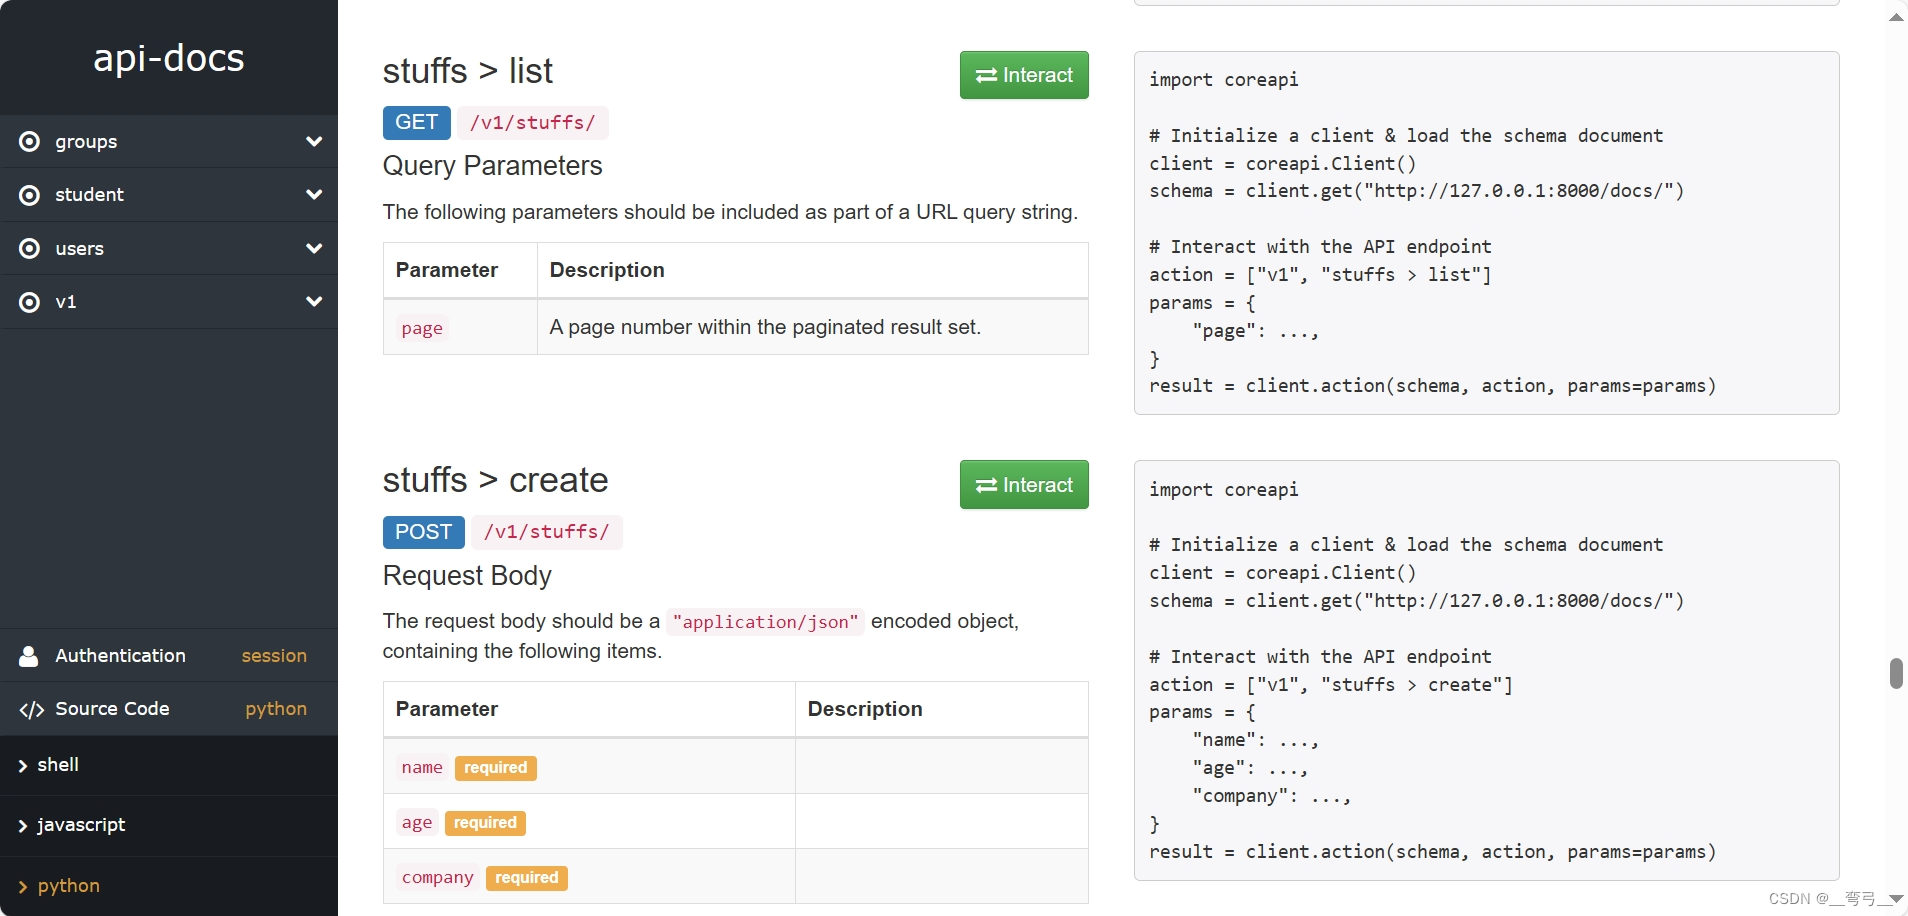The height and width of the screenshot is (916, 1908).
Task: Click the users target circle icon
Action: pos(30,249)
